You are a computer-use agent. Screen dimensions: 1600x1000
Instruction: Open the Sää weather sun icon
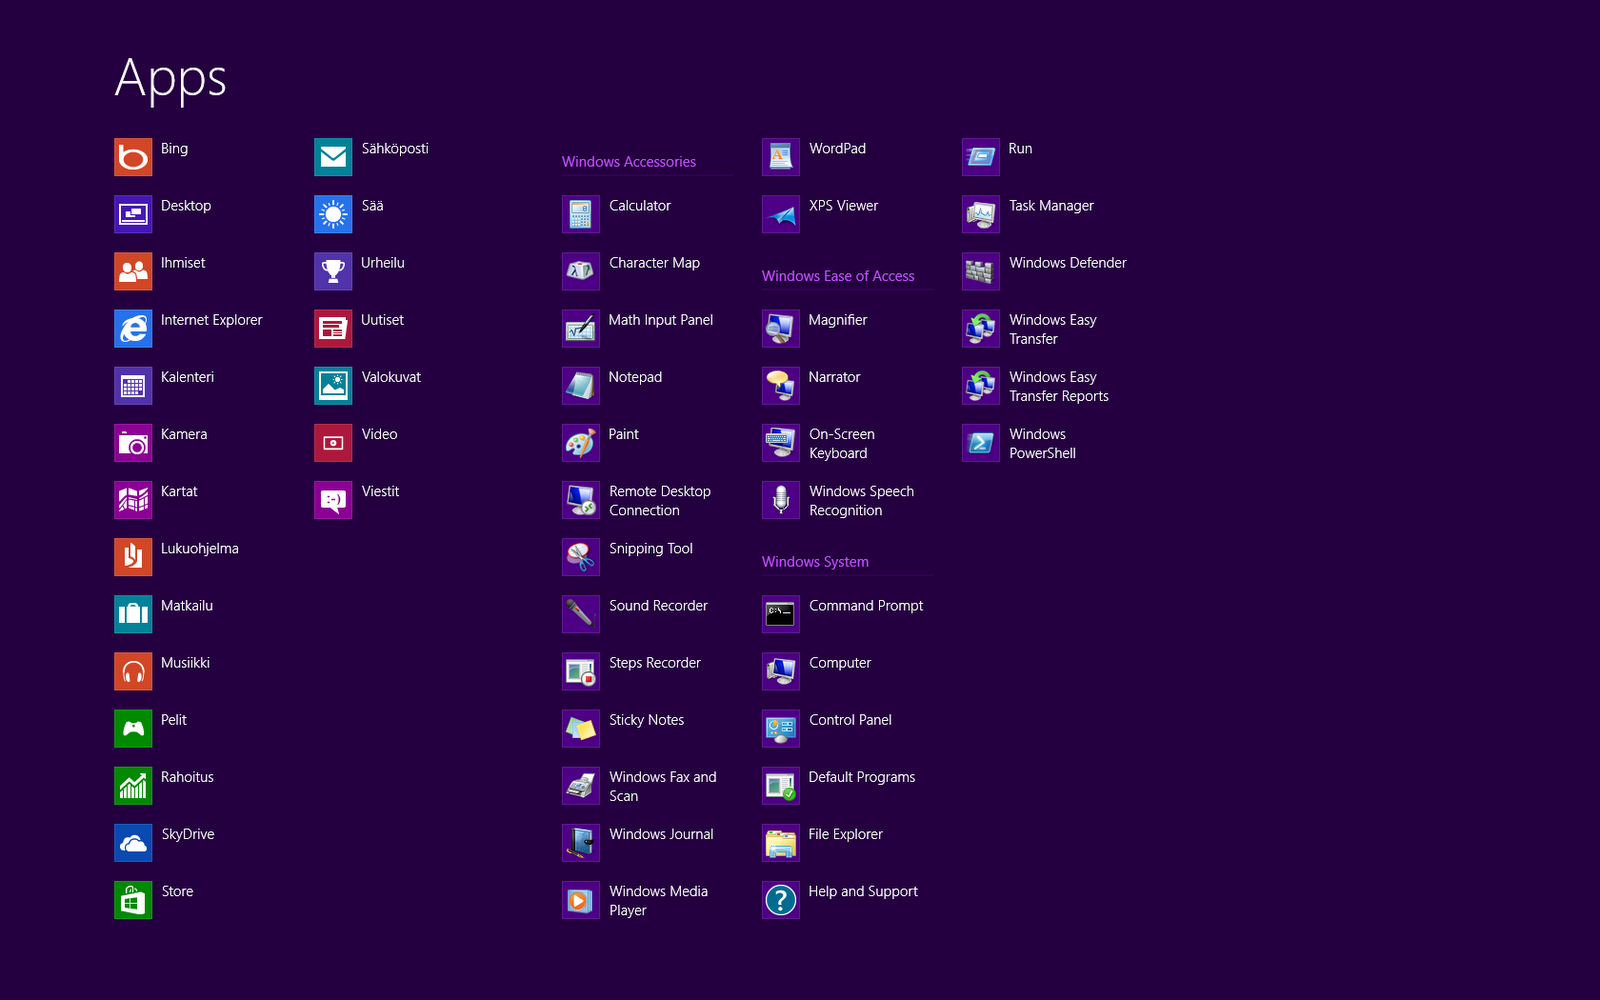click(333, 214)
